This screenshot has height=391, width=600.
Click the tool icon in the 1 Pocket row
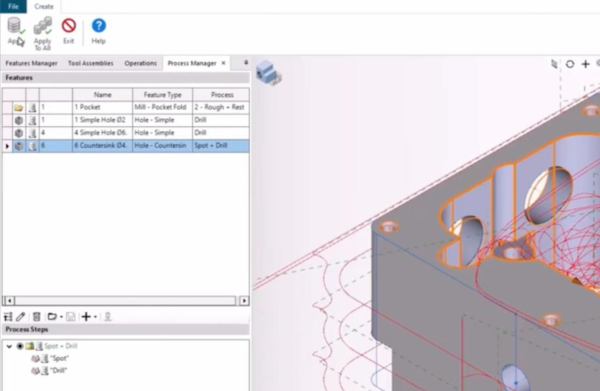pyautogui.click(x=33, y=108)
